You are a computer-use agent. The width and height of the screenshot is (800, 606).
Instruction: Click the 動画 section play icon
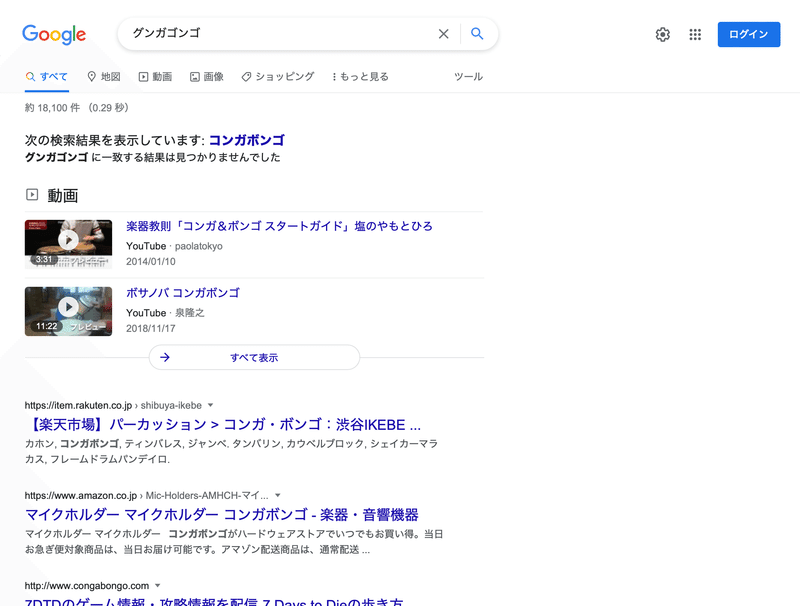point(32,194)
